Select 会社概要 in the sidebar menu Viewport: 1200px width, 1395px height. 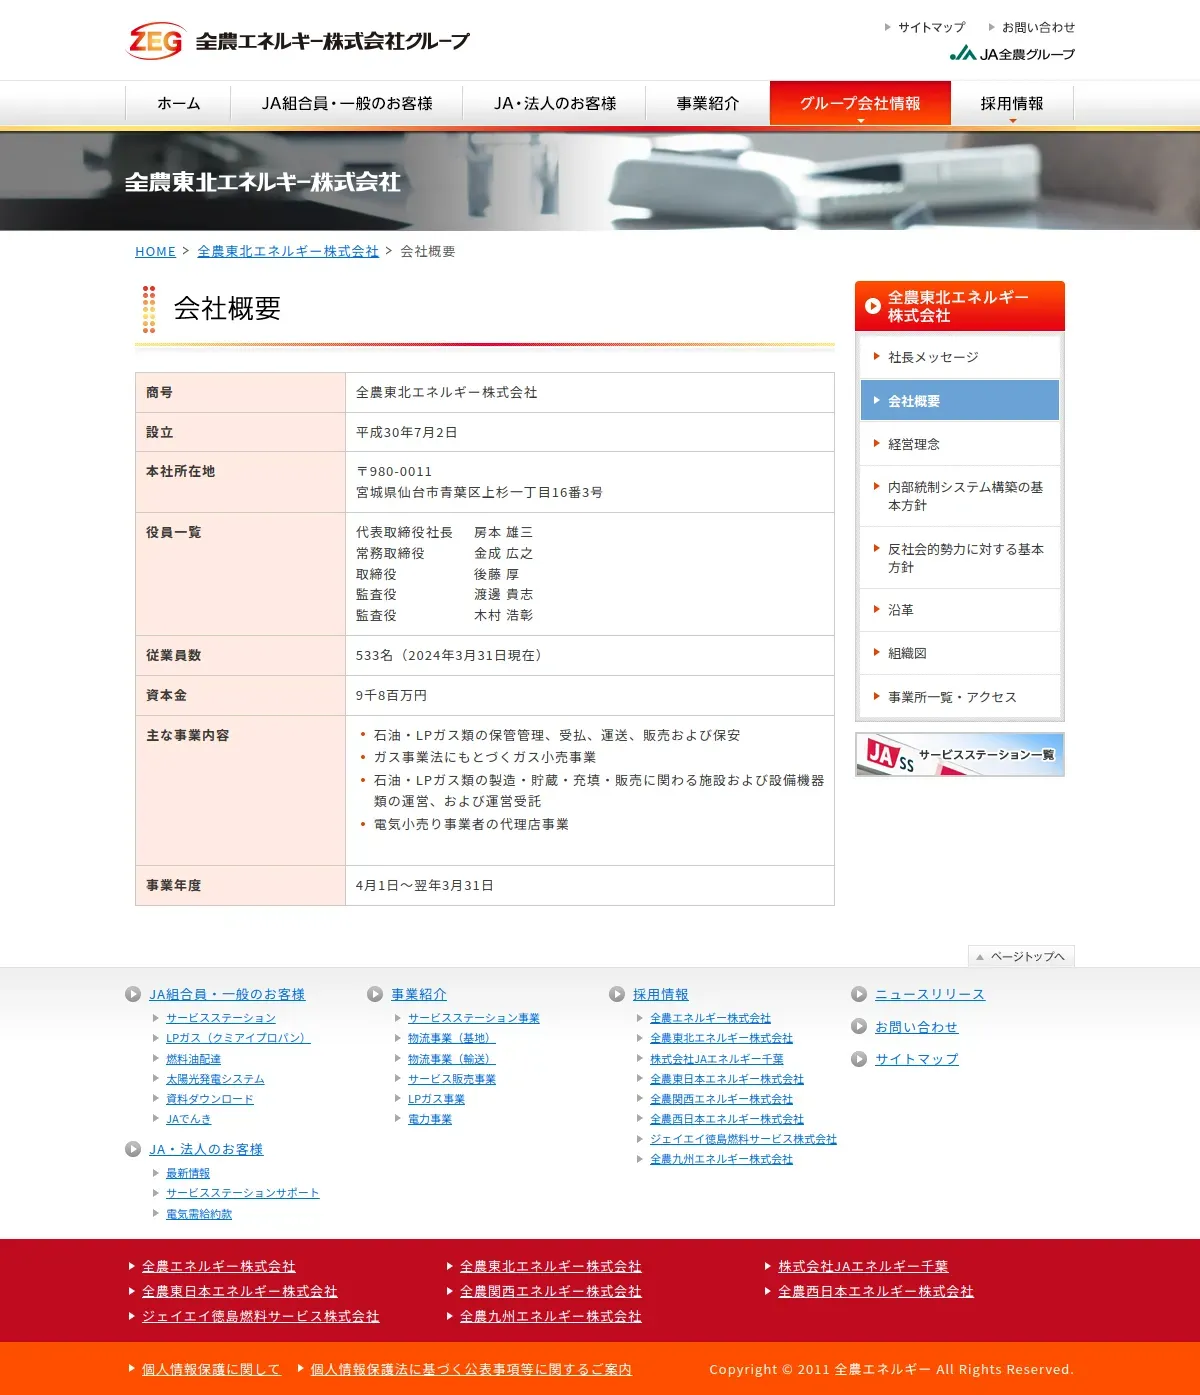click(x=960, y=400)
